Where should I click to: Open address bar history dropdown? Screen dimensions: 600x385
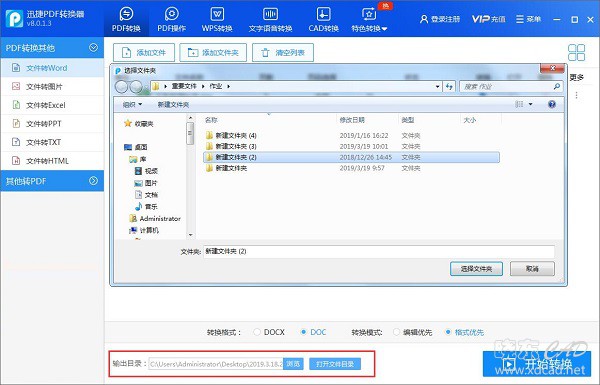click(437, 86)
